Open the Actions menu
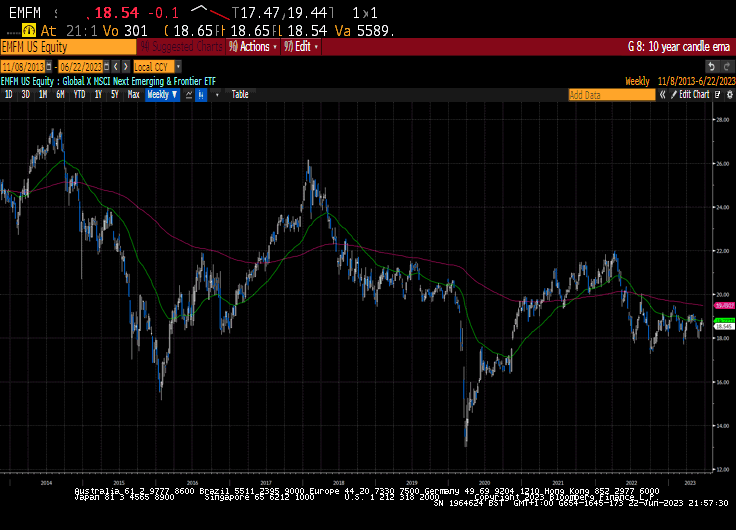 pos(252,47)
